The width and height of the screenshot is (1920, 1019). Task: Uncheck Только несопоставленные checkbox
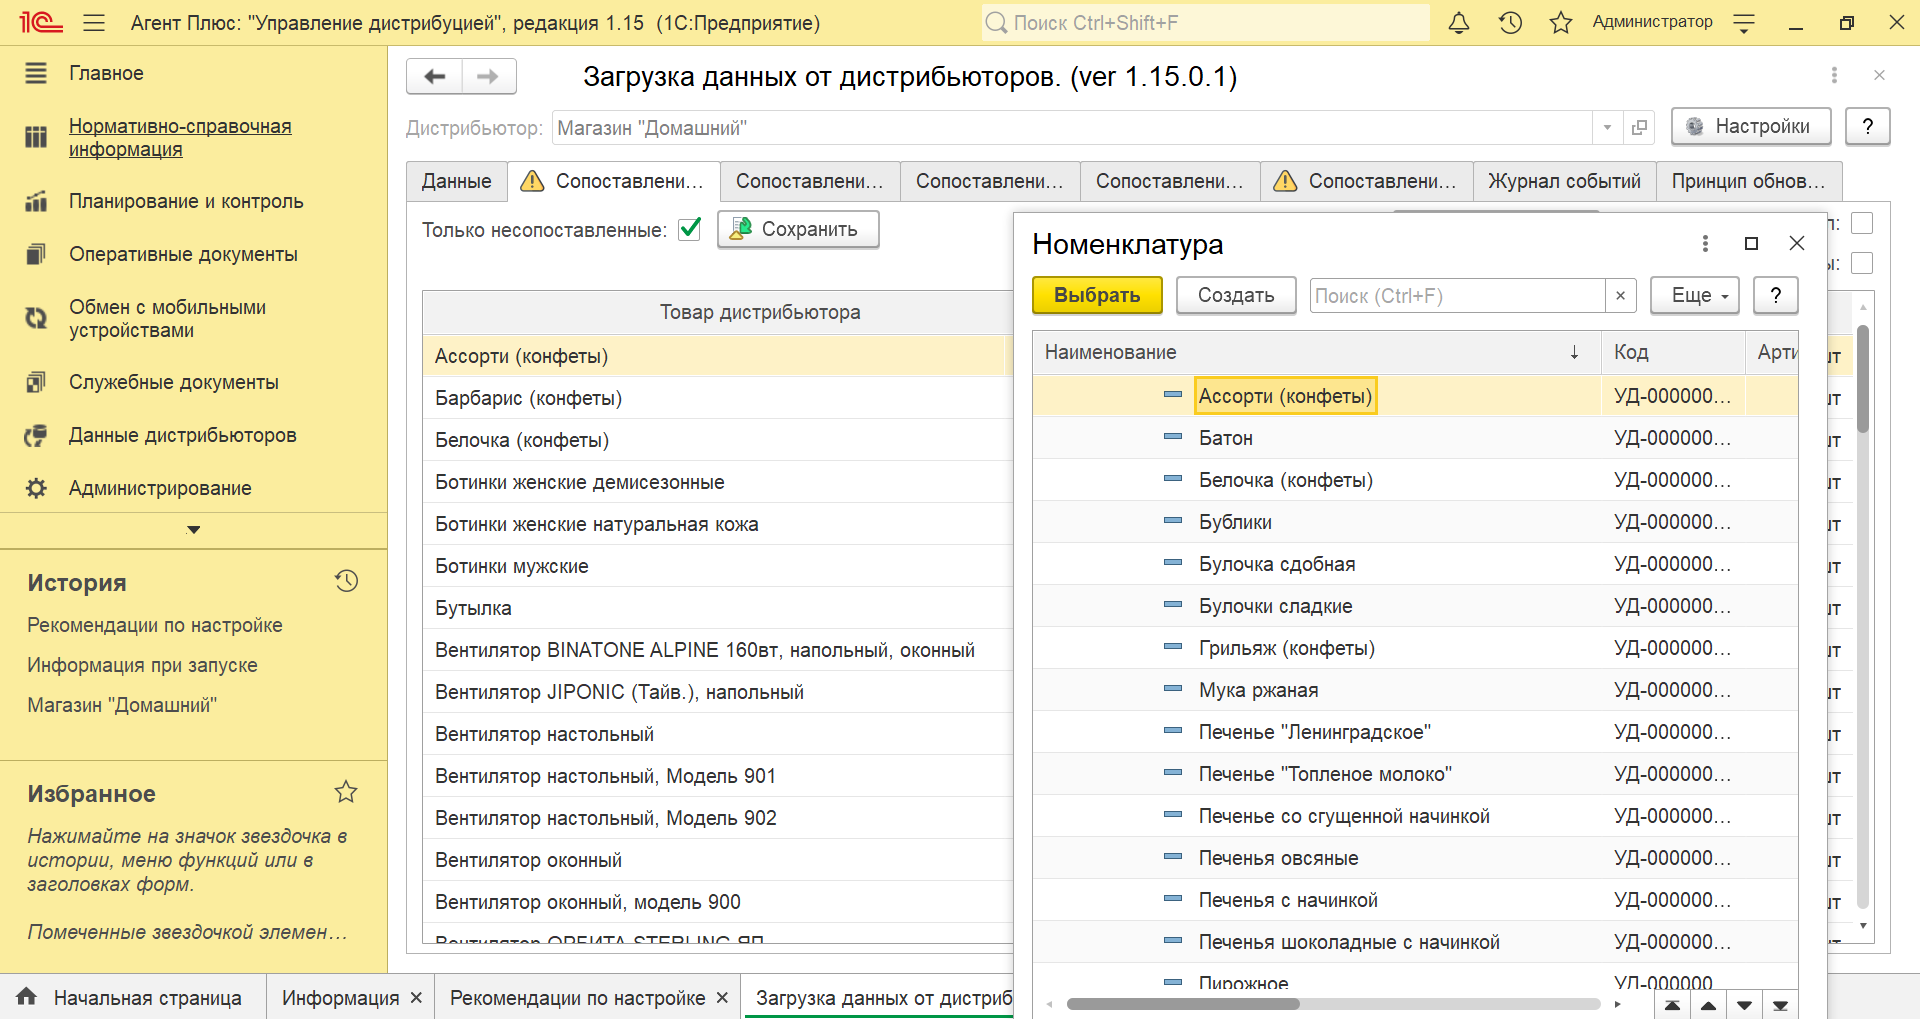689,229
